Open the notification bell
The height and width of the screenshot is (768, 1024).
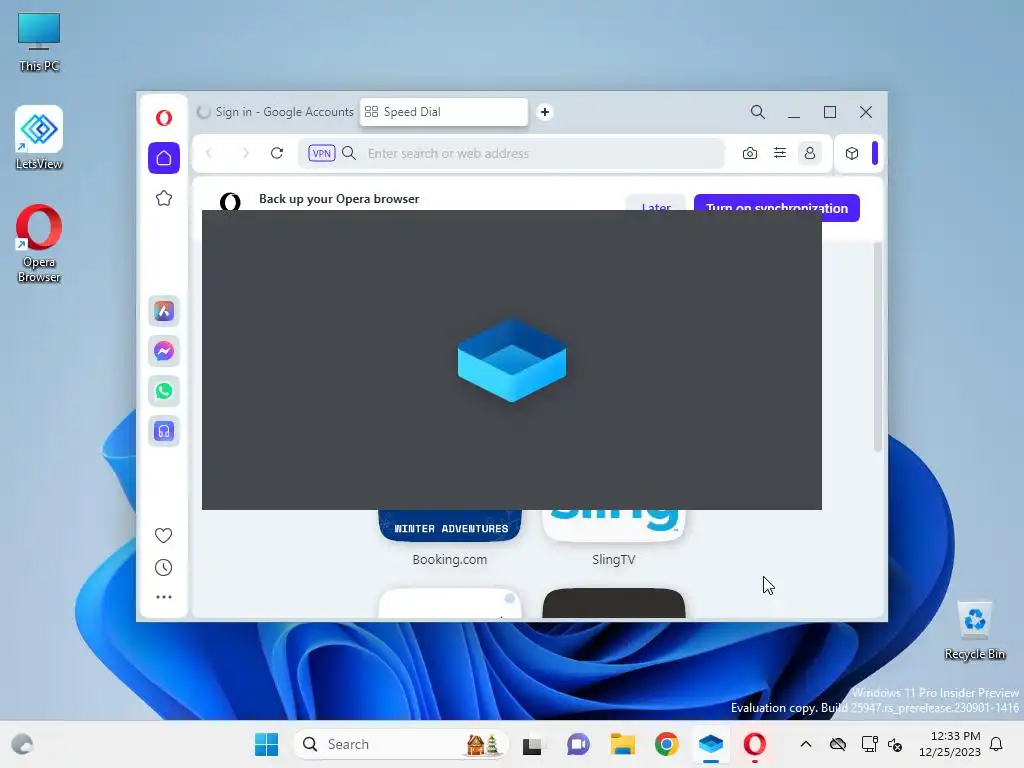996,744
